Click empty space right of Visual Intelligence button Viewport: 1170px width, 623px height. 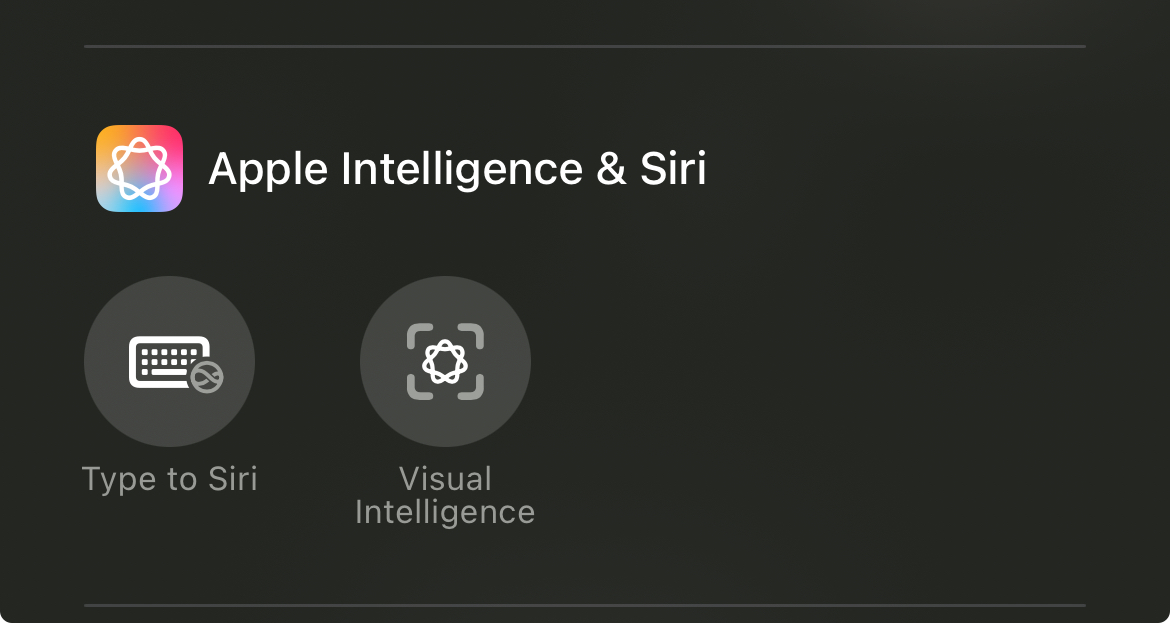pos(800,361)
